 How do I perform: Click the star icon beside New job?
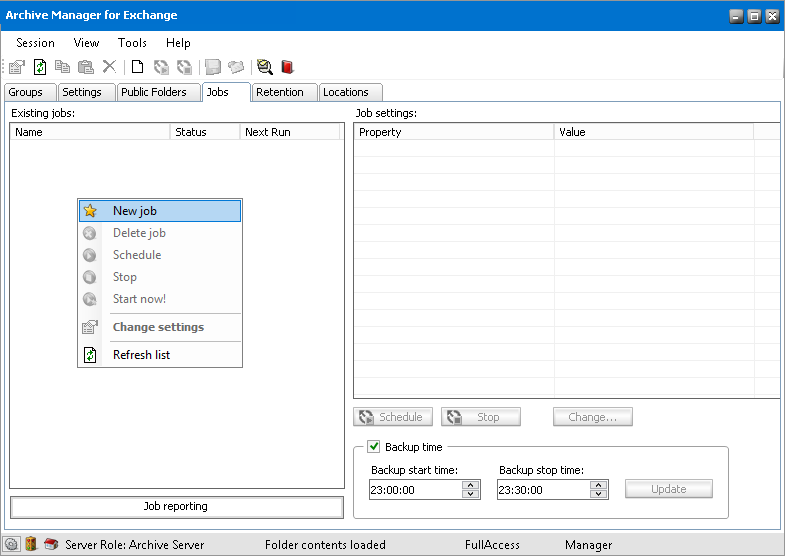[90, 211]
